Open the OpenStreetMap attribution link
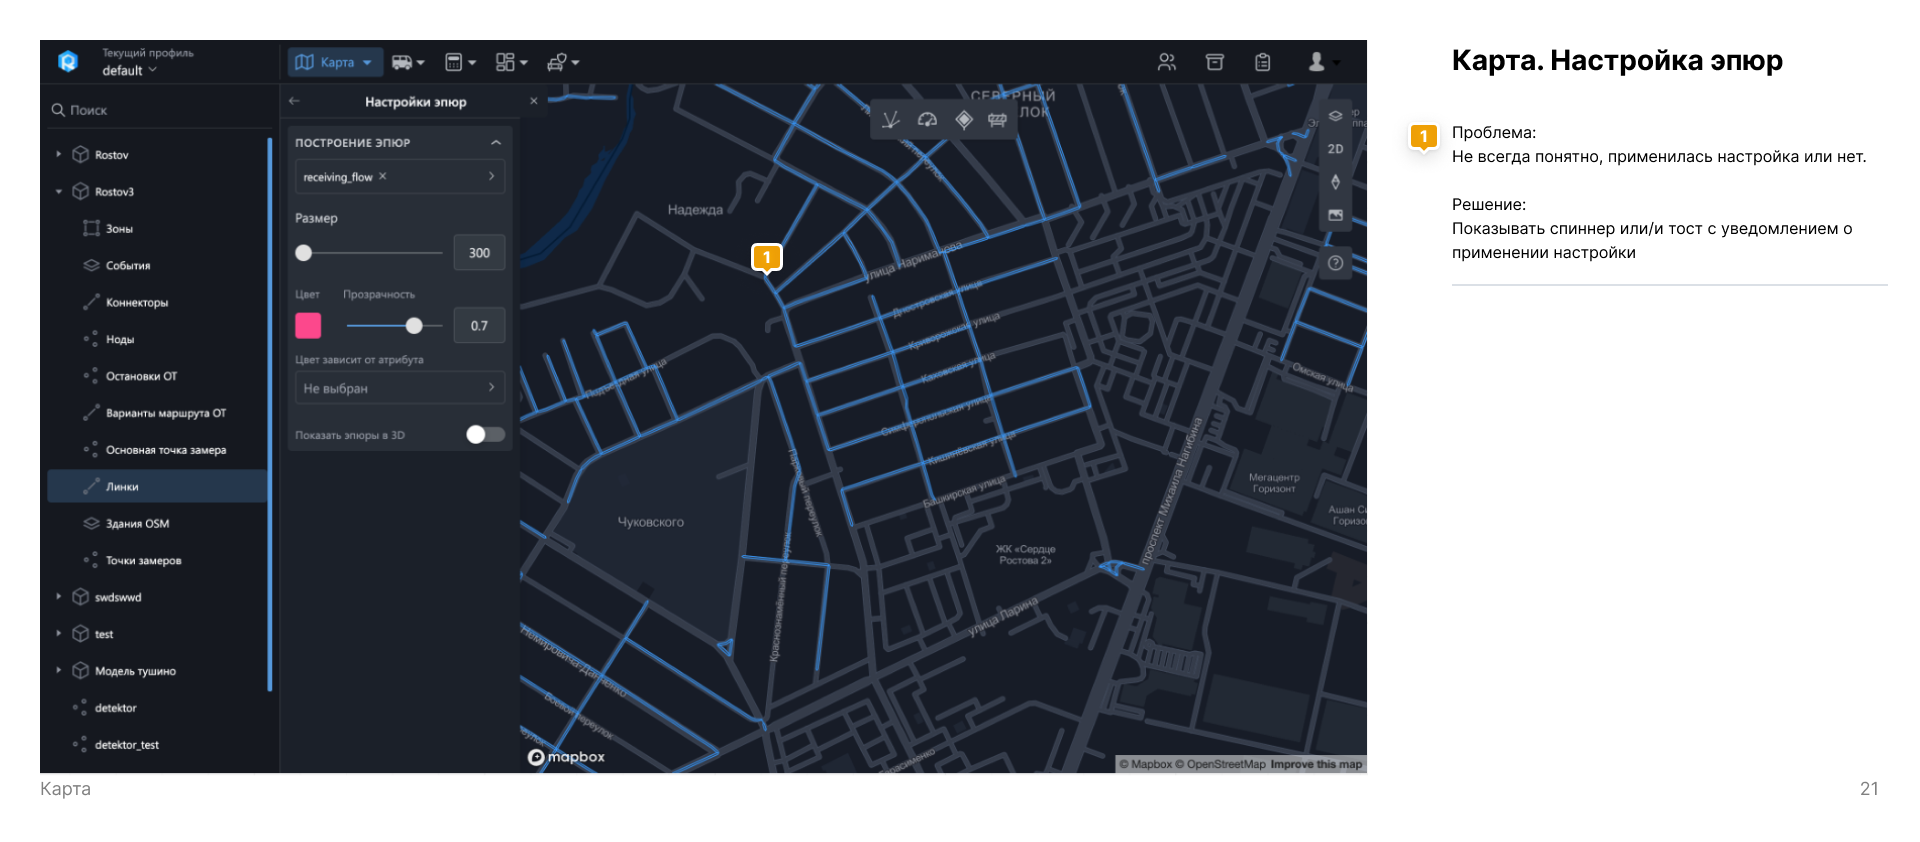The width and height of the screenshot is (1920, 842). [1220, 764]
